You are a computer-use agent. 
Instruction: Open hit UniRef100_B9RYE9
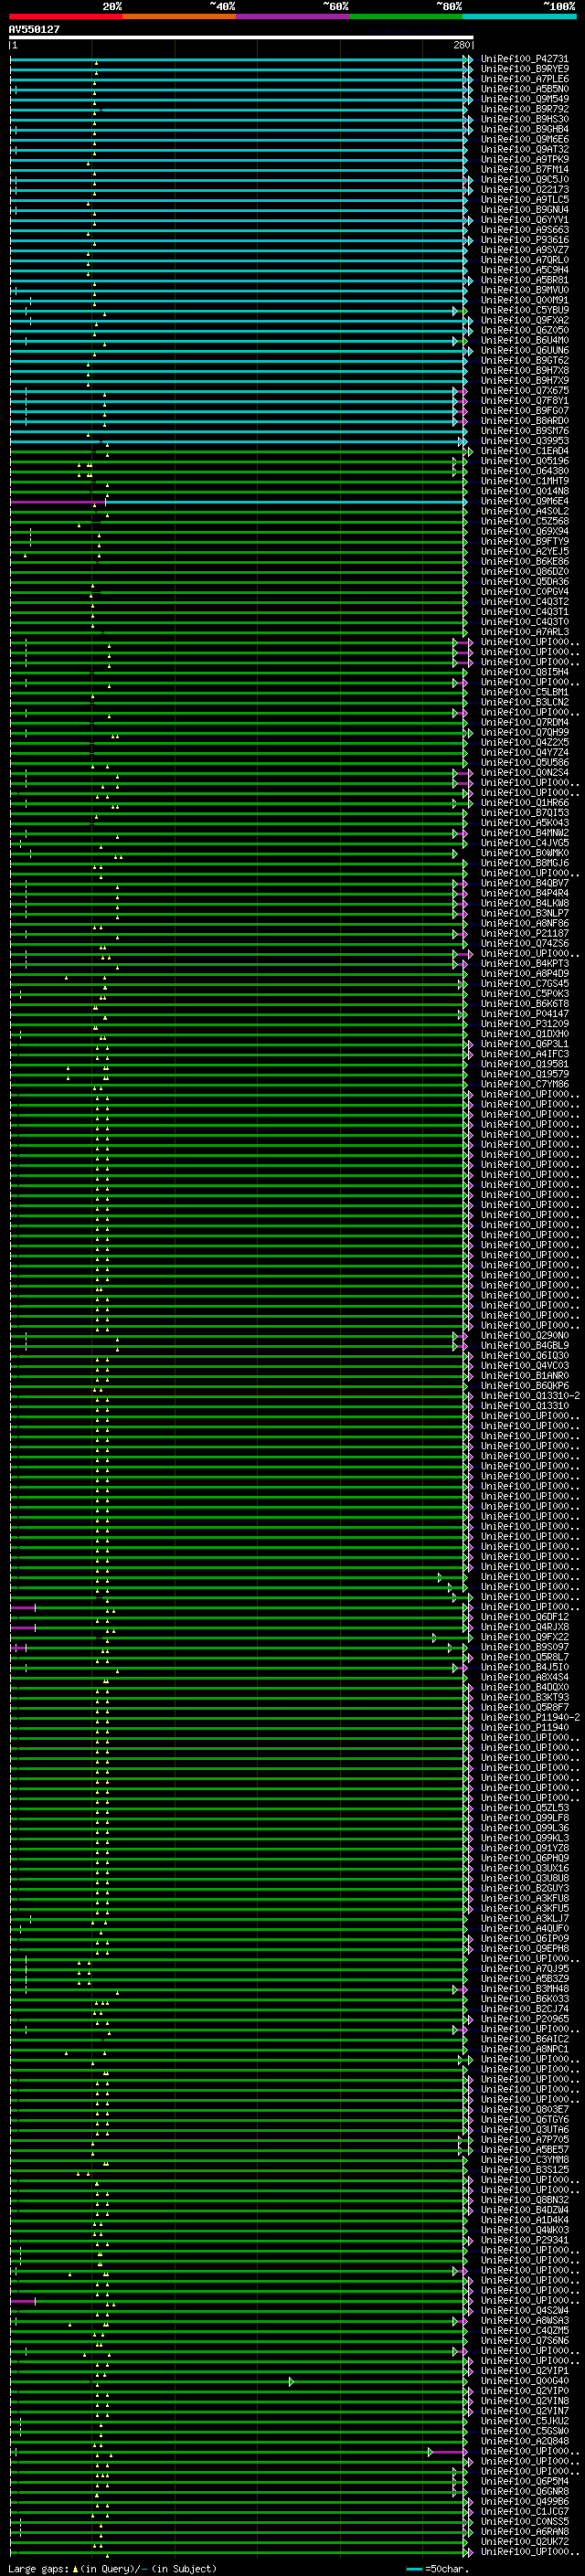pyautogui.click(x=524, y=69)
